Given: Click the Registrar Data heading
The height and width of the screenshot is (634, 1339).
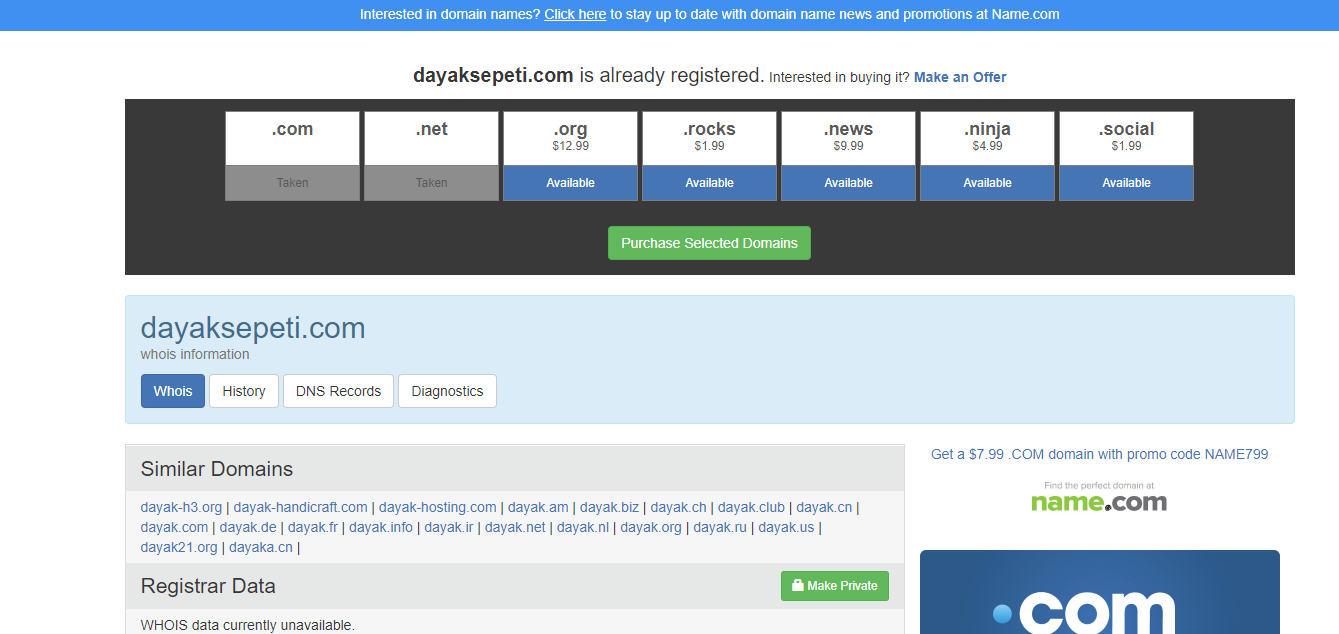Looking at the screenshot, I should 208,586.
